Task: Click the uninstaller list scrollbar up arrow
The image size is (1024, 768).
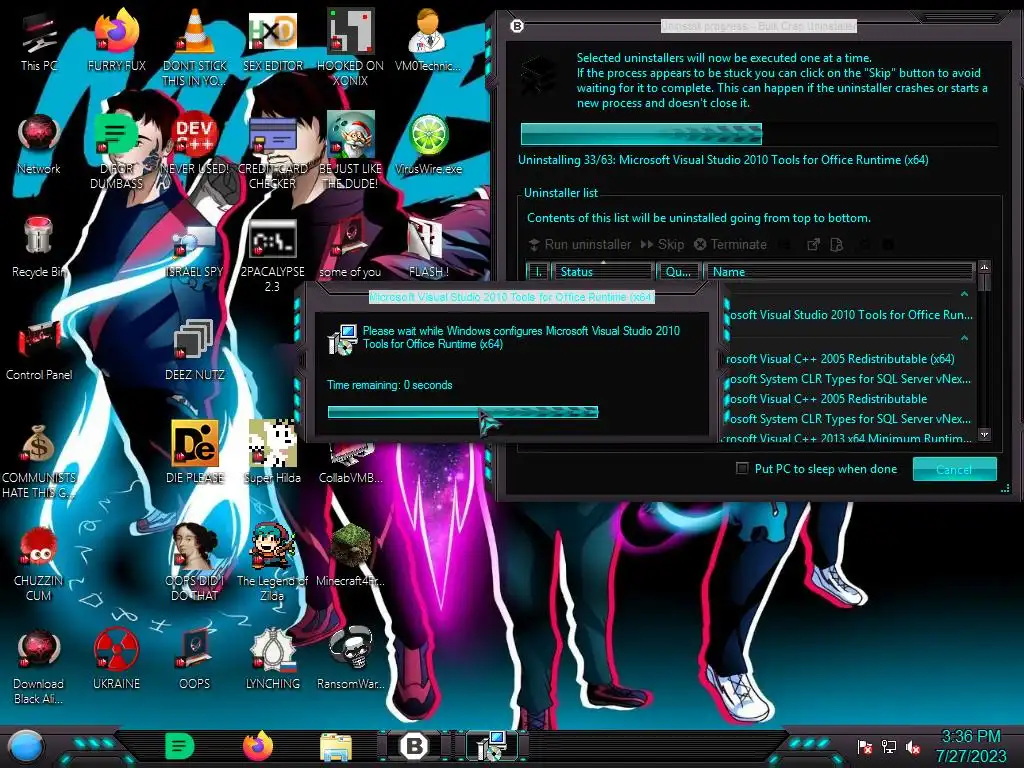Action: click(x=984, y=267)
